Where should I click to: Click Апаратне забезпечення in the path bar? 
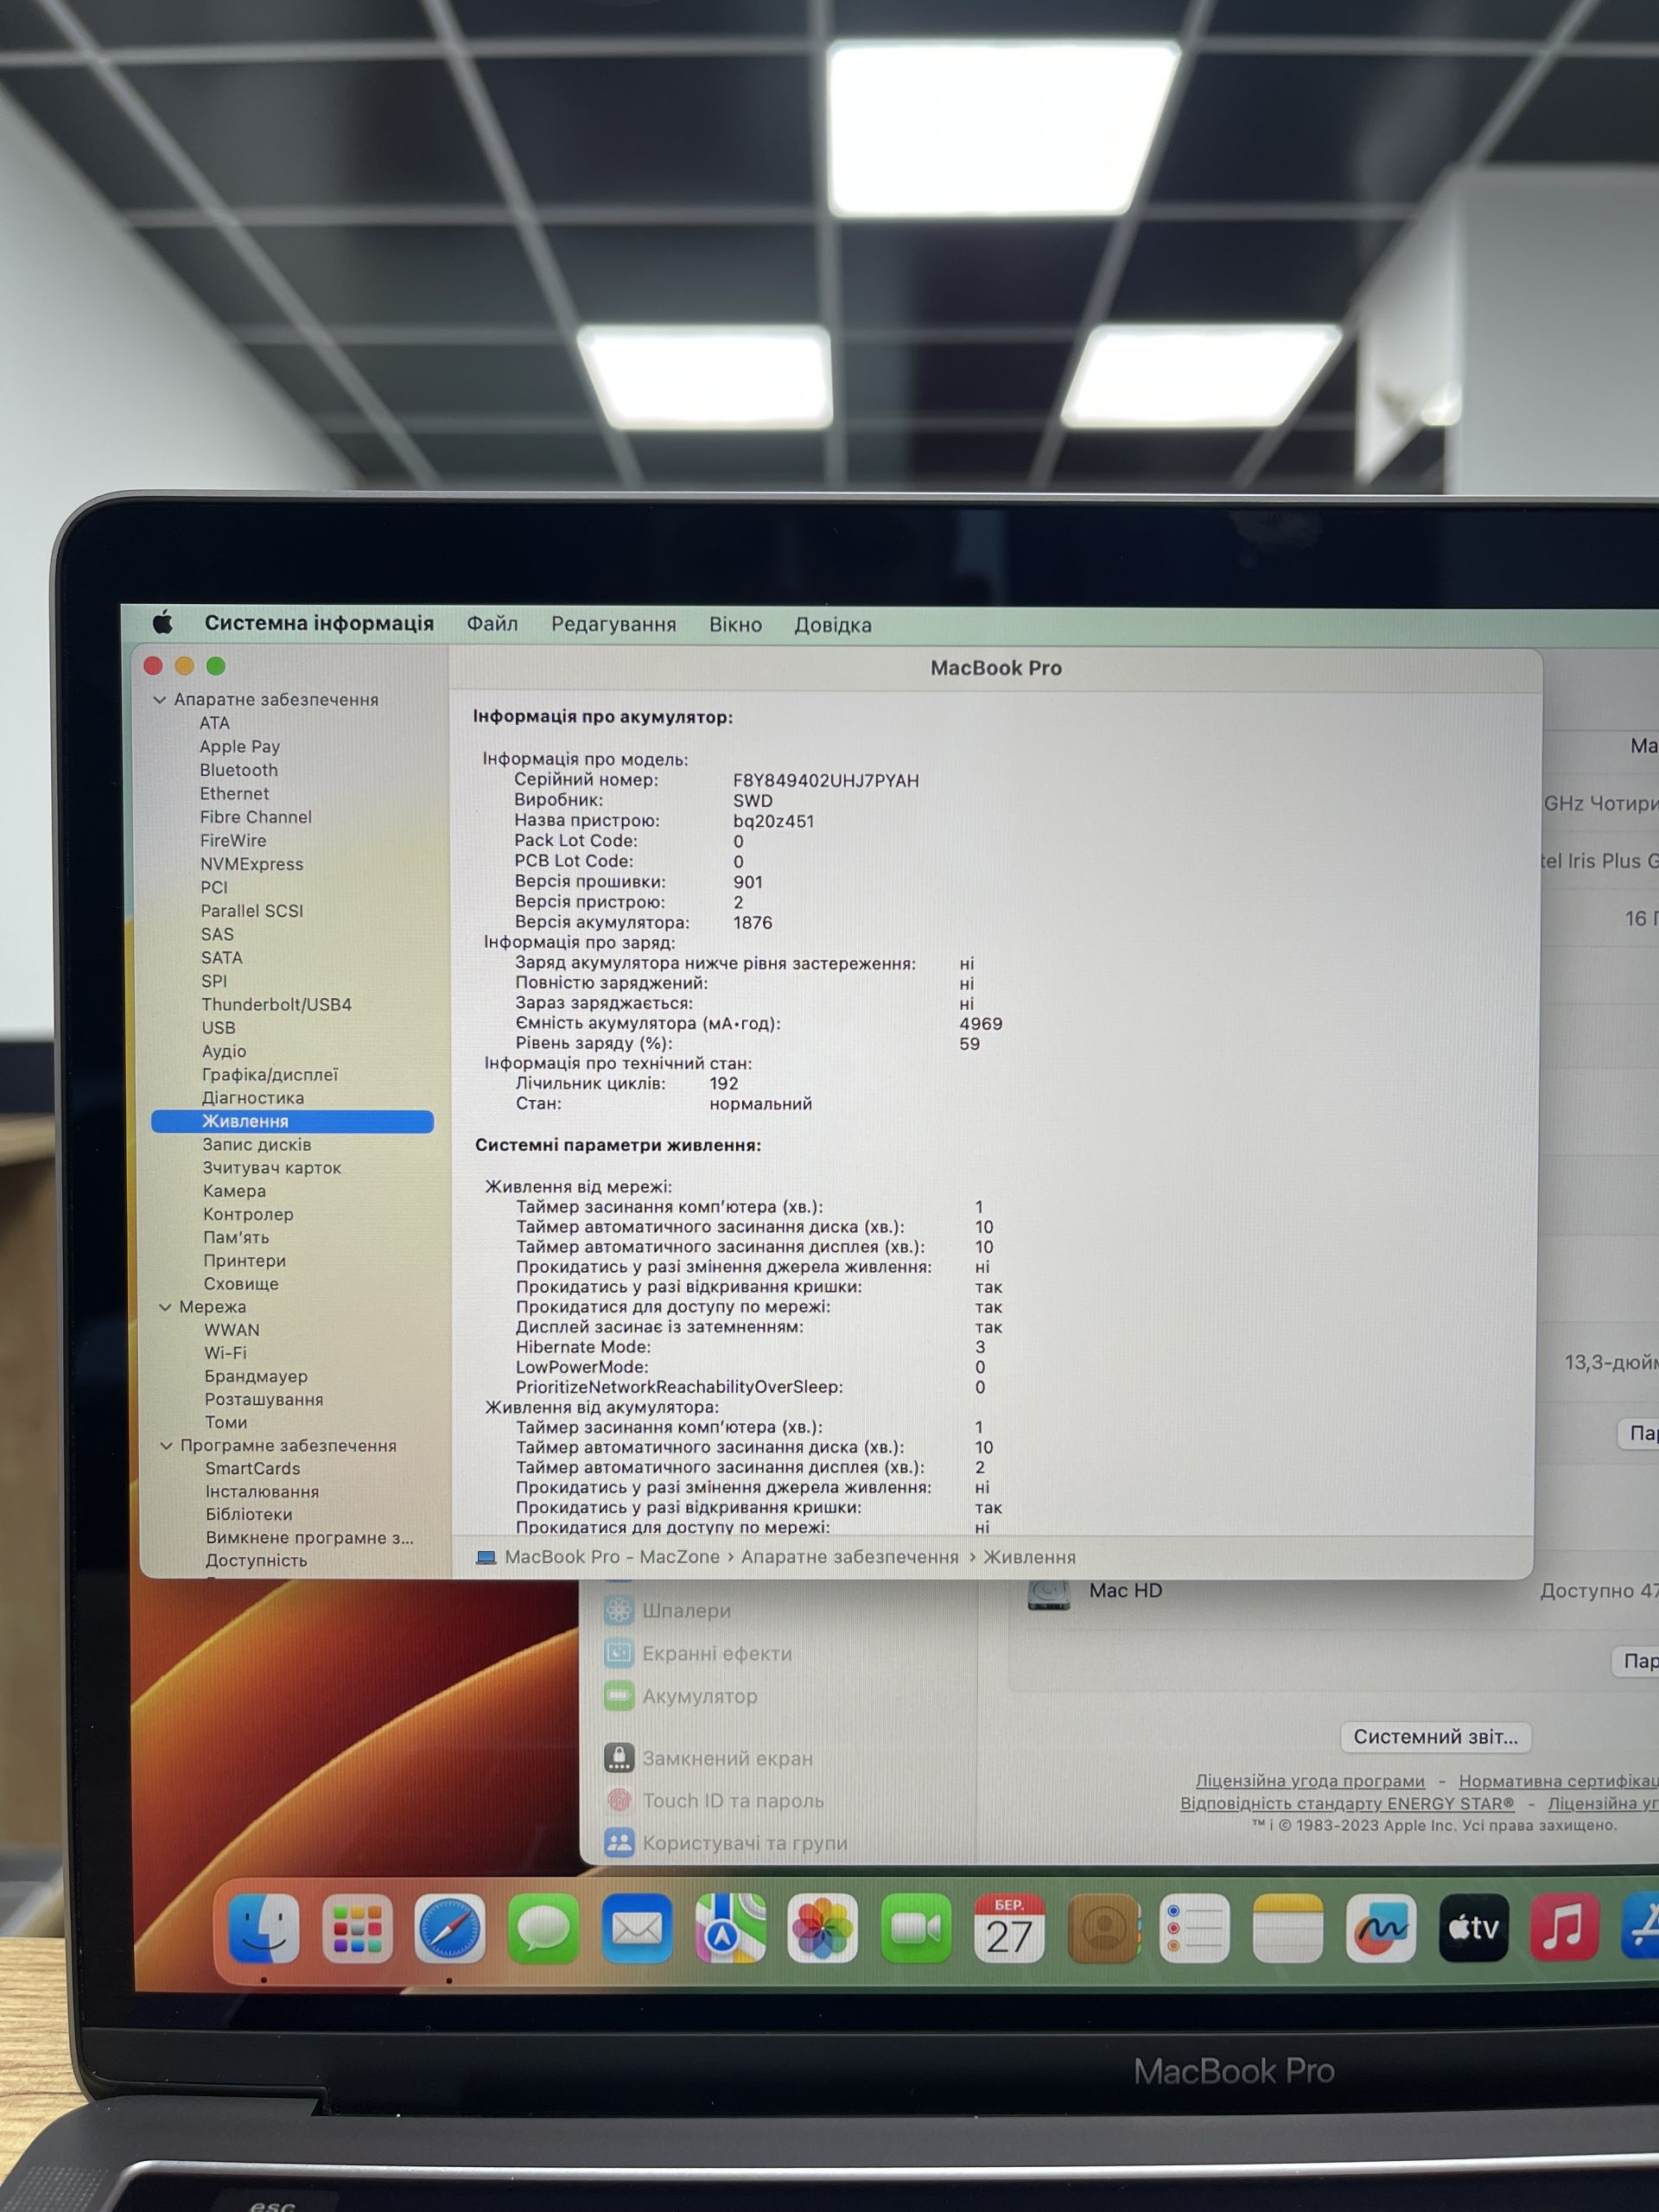pyautogui.click(x=849, y=1557)
